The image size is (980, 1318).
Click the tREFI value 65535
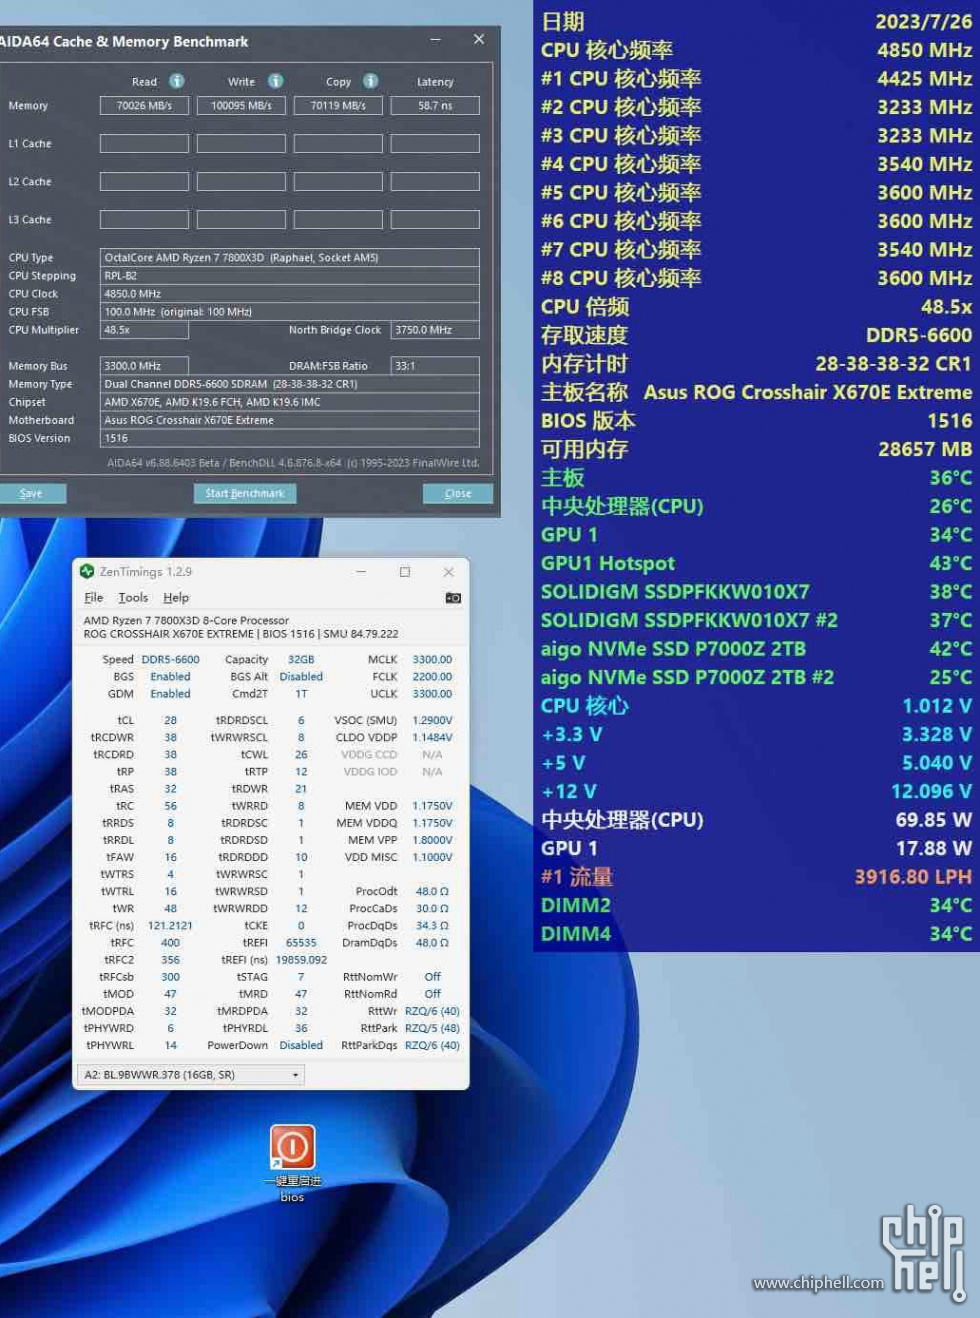point(301,943)
